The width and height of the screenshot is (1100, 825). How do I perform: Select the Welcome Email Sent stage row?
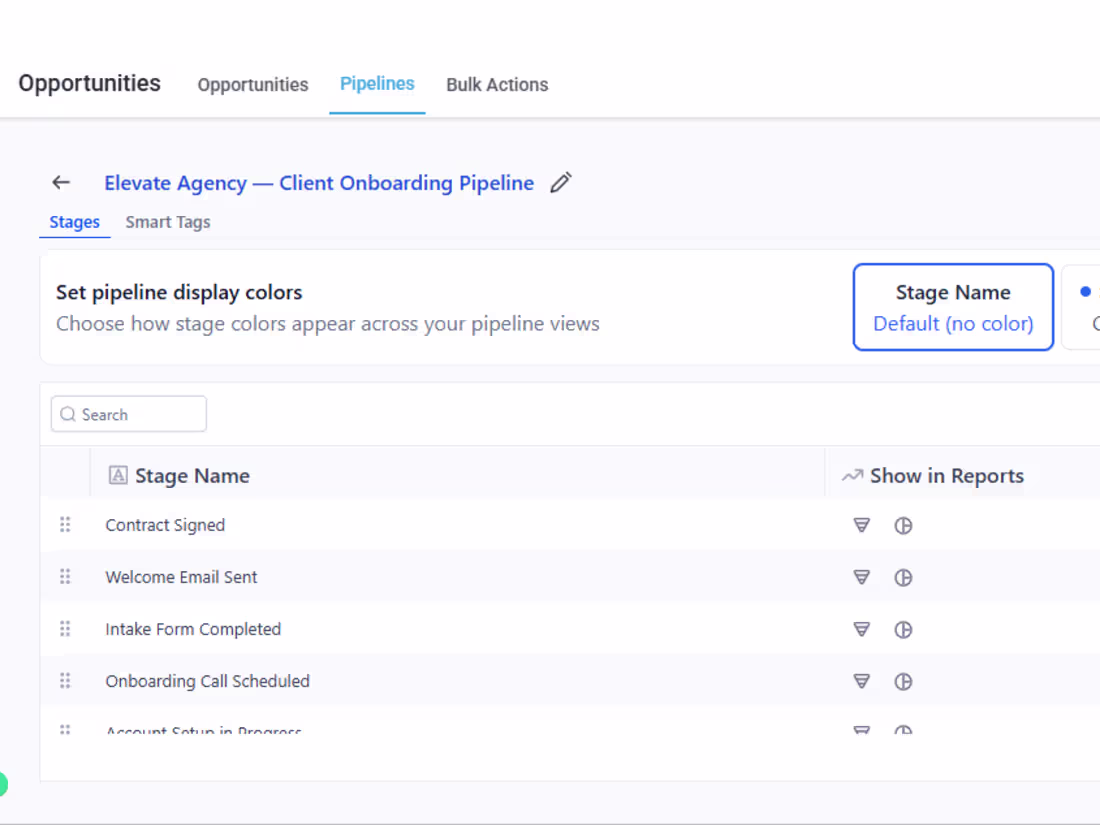click(570, 577)
